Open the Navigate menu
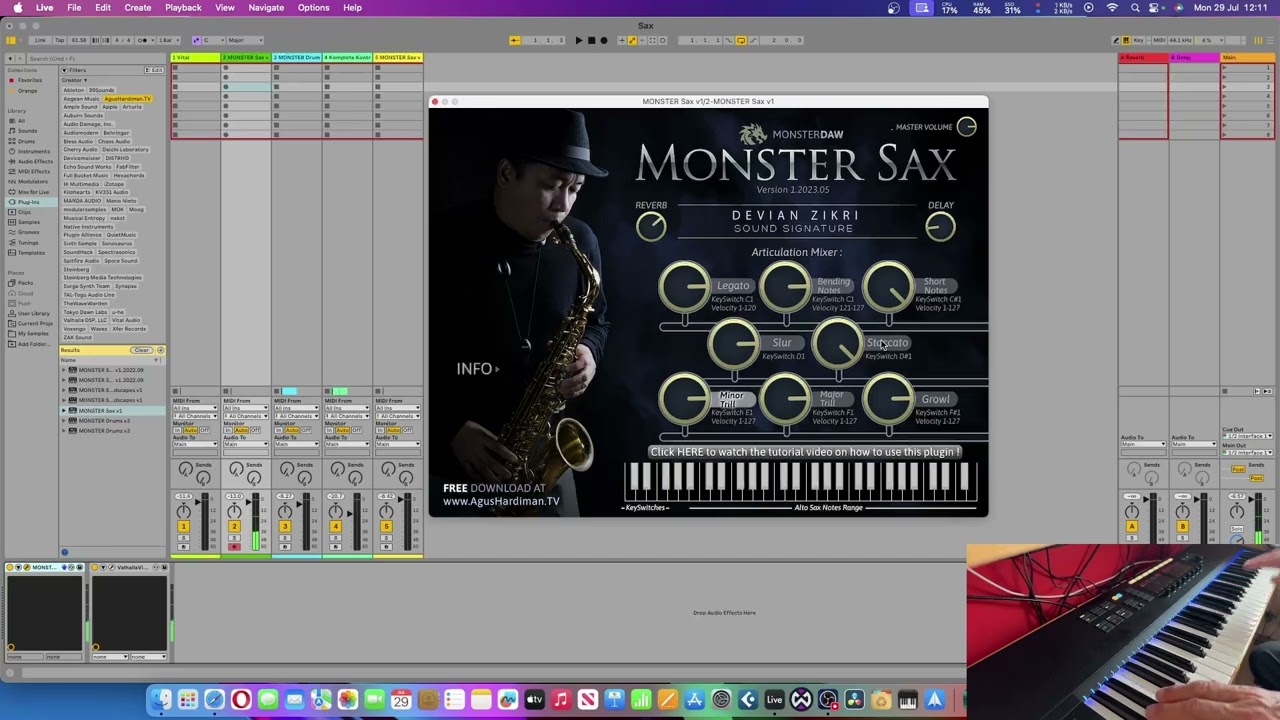The width and height of the screenshot is (1280, 720). pyautogui.click(x=266, y=8)
